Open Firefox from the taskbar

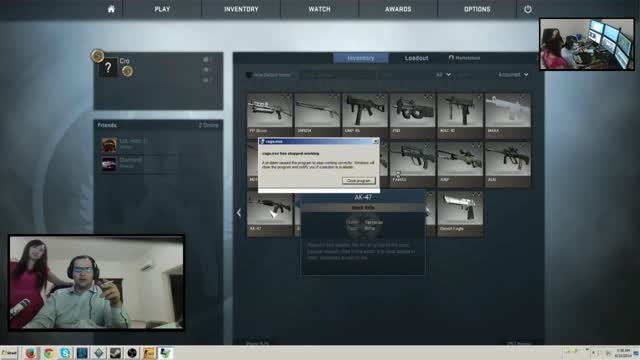click(31, 353)
